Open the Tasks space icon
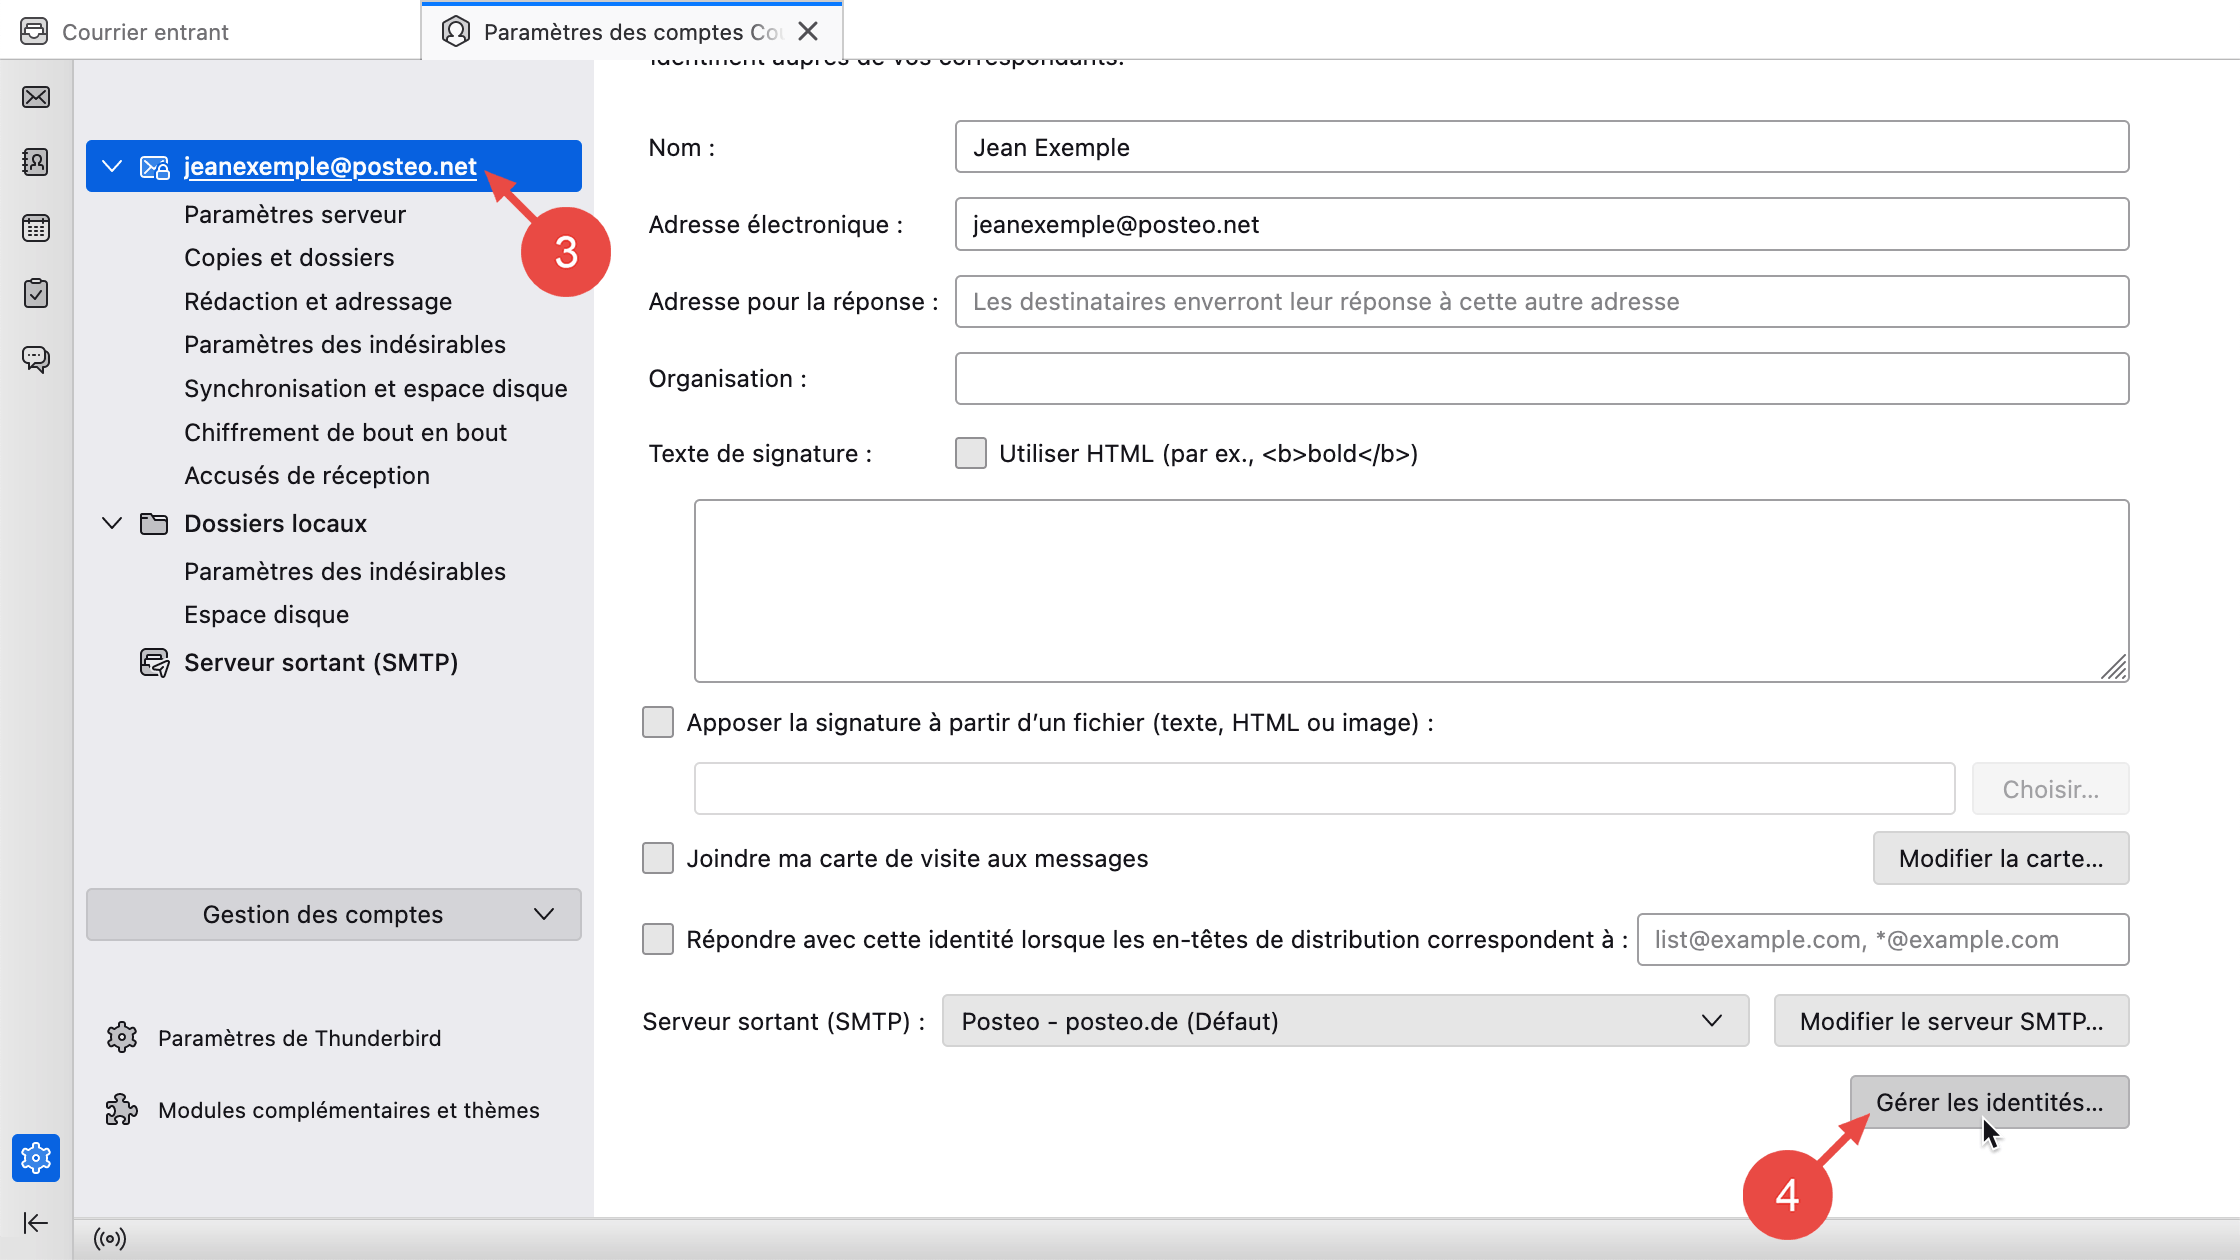The width and height of the screenshot is (2240, 1260). click(36, 293)
